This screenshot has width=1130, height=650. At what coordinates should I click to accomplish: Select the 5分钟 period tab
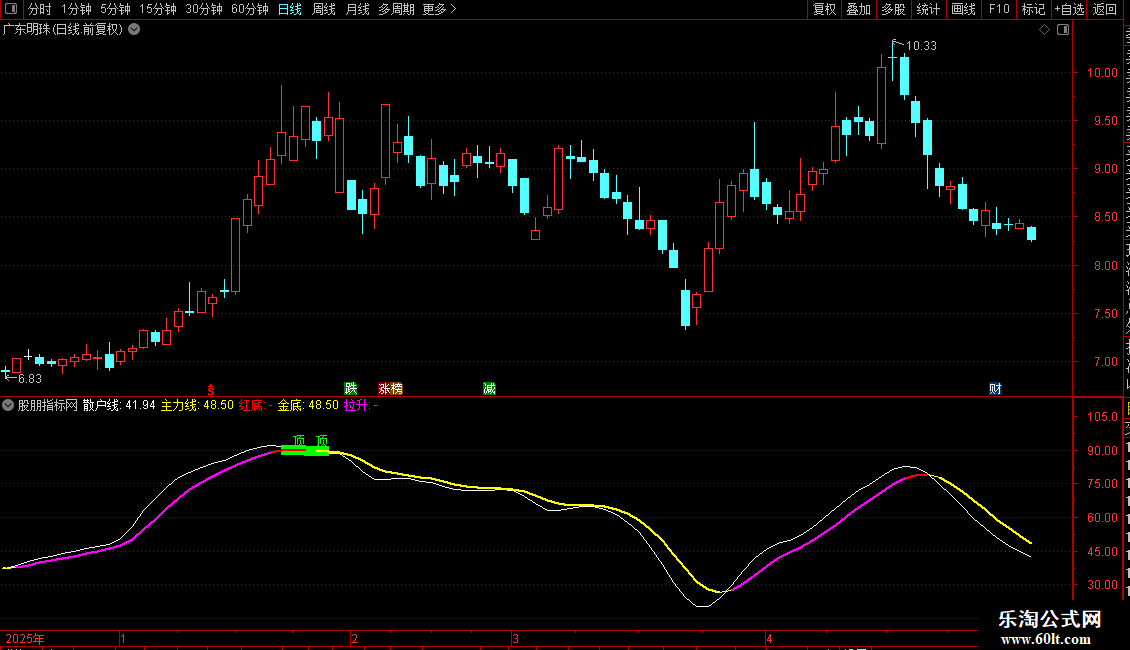(x=115, y=9)
